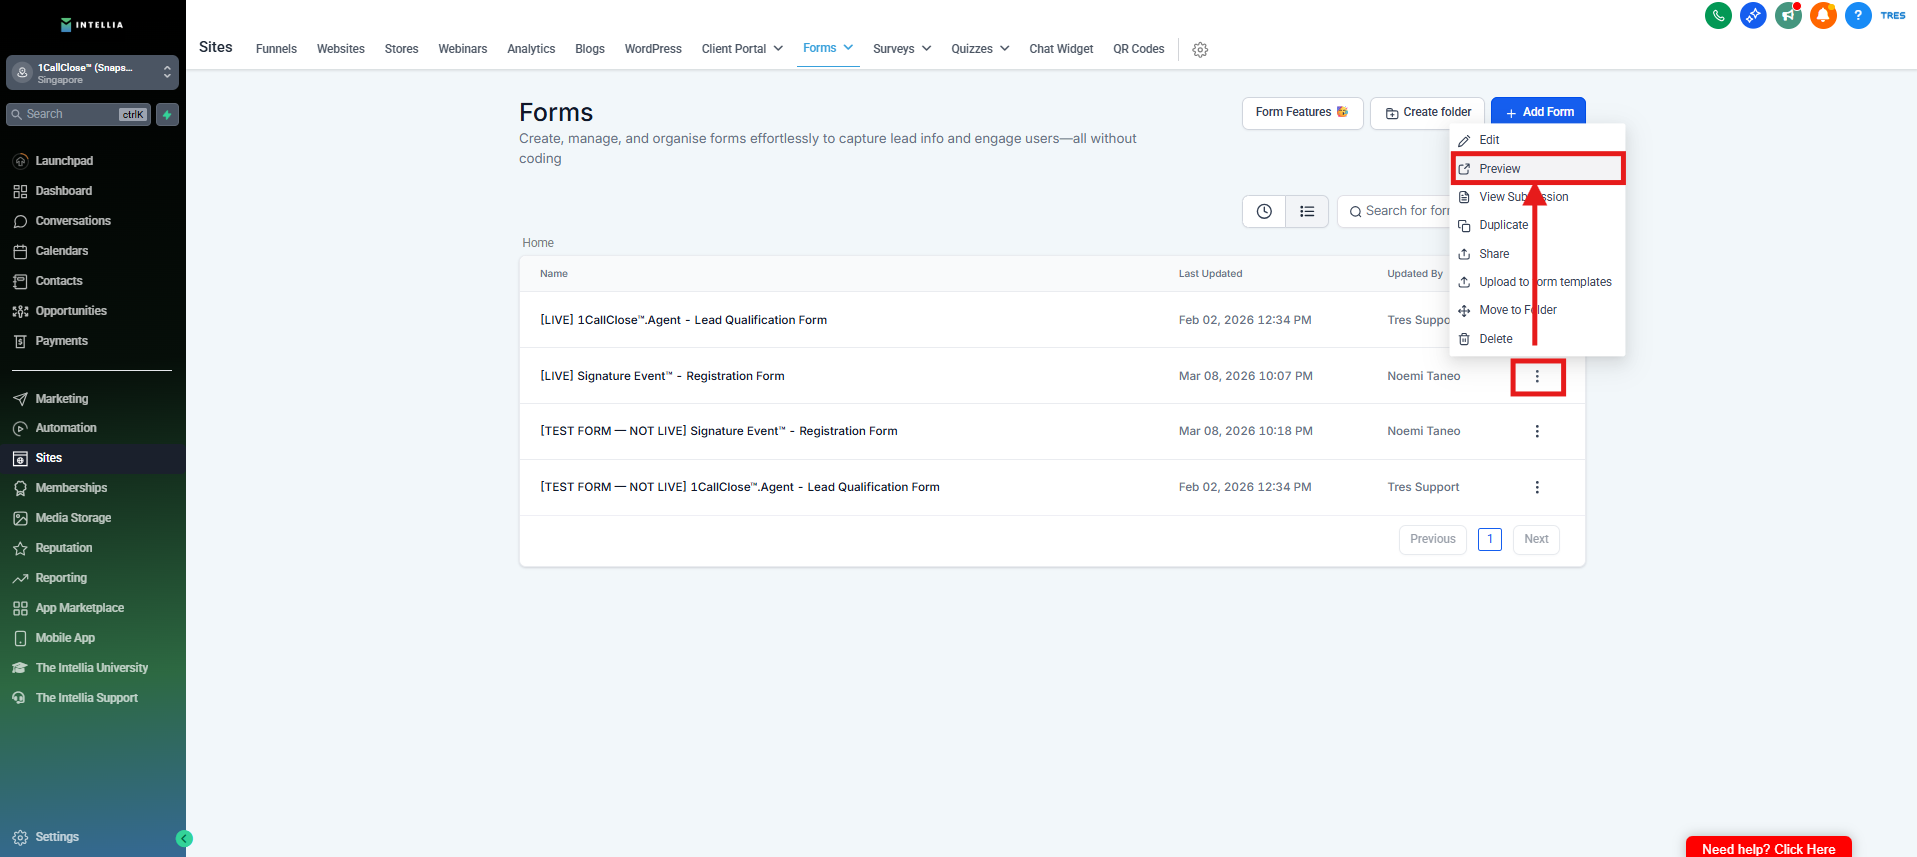Switch to the Chat Widget tab
1917x857 pixels.
[x=1061, y=49]
